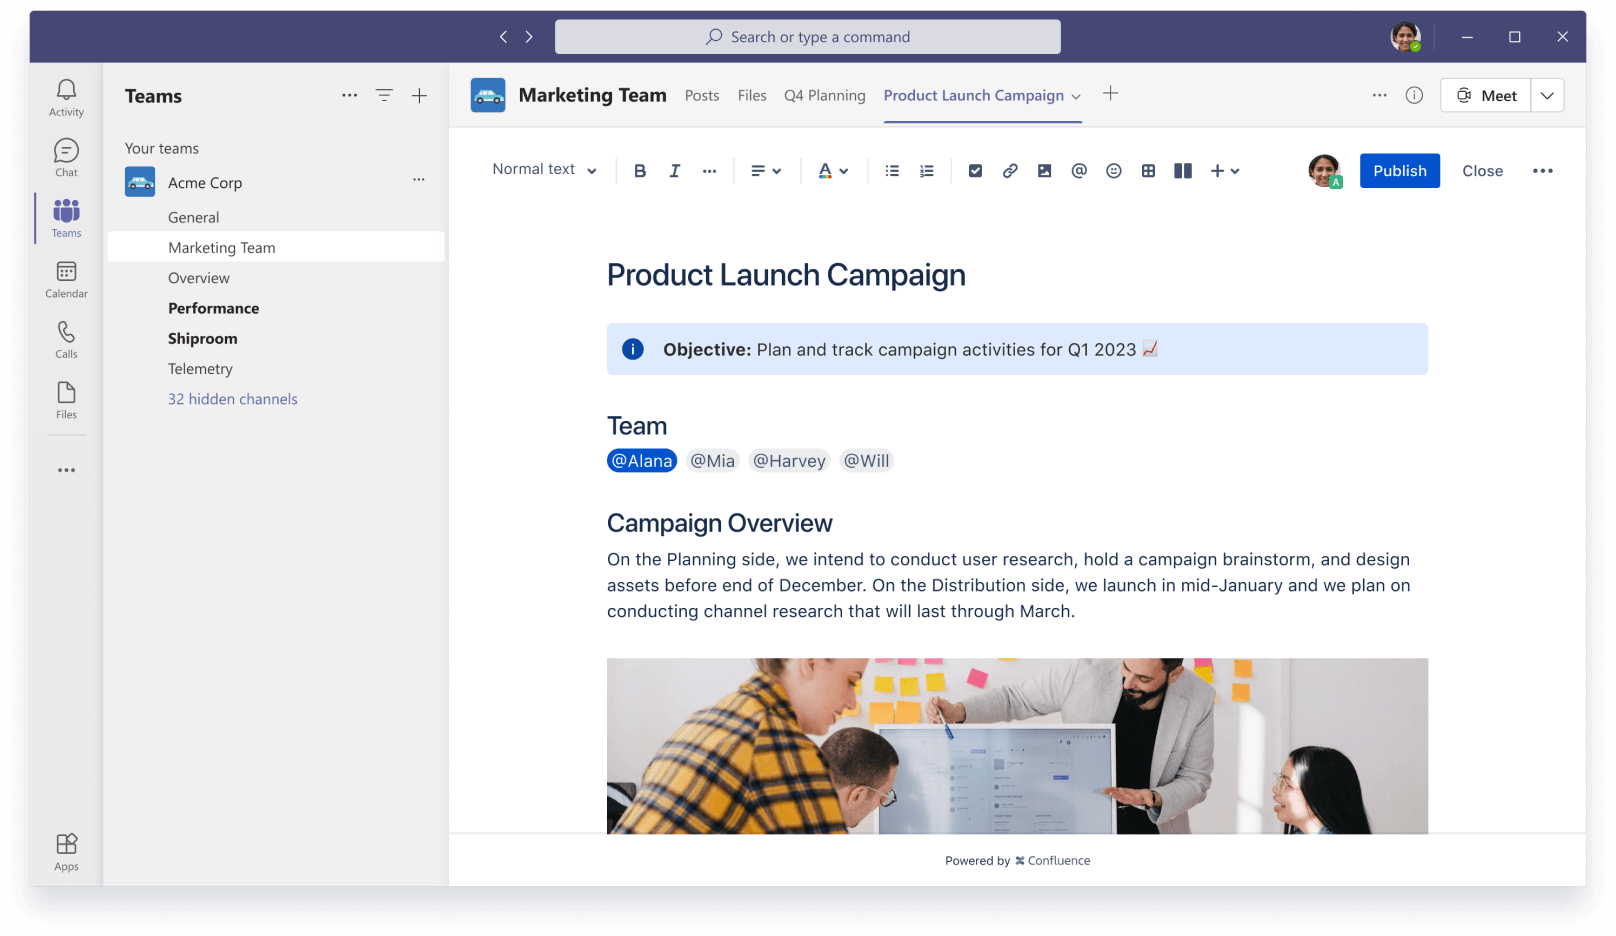1616x936 pixels.
Task: Expand the insert element plus menu
Action: (1224, 170)
